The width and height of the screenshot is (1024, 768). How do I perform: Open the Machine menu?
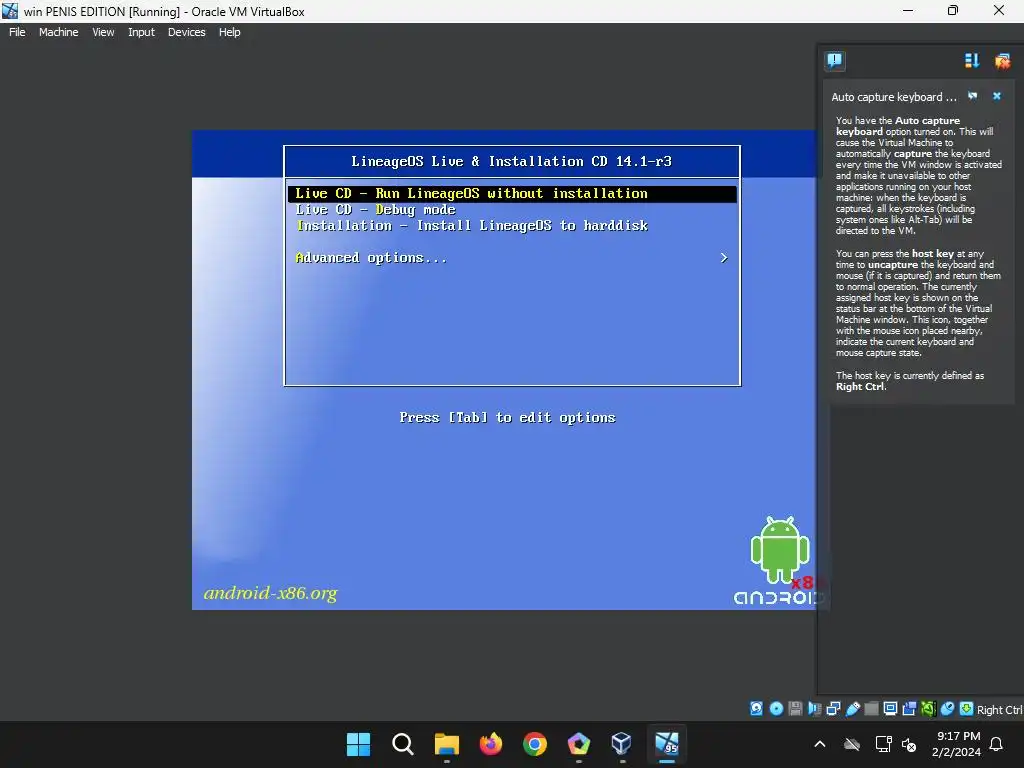(x=58, y=32)
